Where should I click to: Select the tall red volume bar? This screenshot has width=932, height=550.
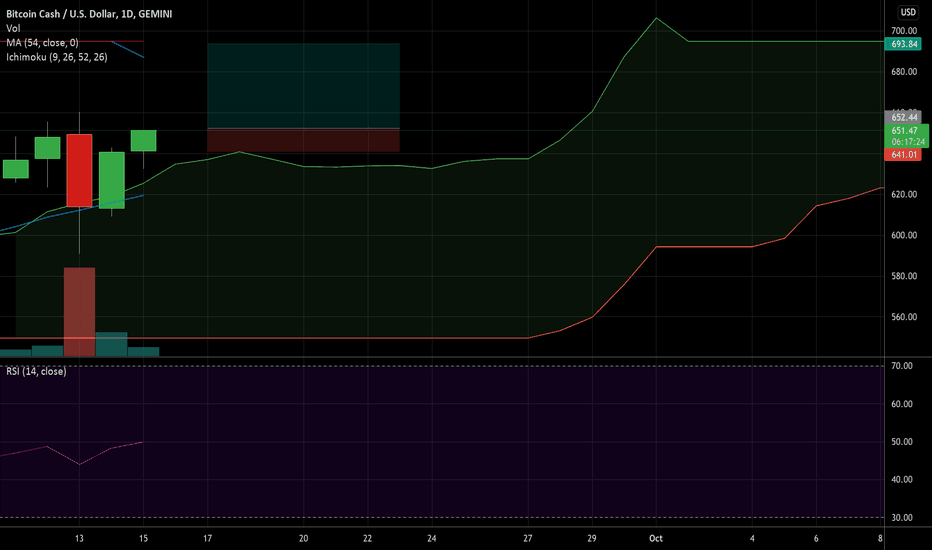coord(79,312)
